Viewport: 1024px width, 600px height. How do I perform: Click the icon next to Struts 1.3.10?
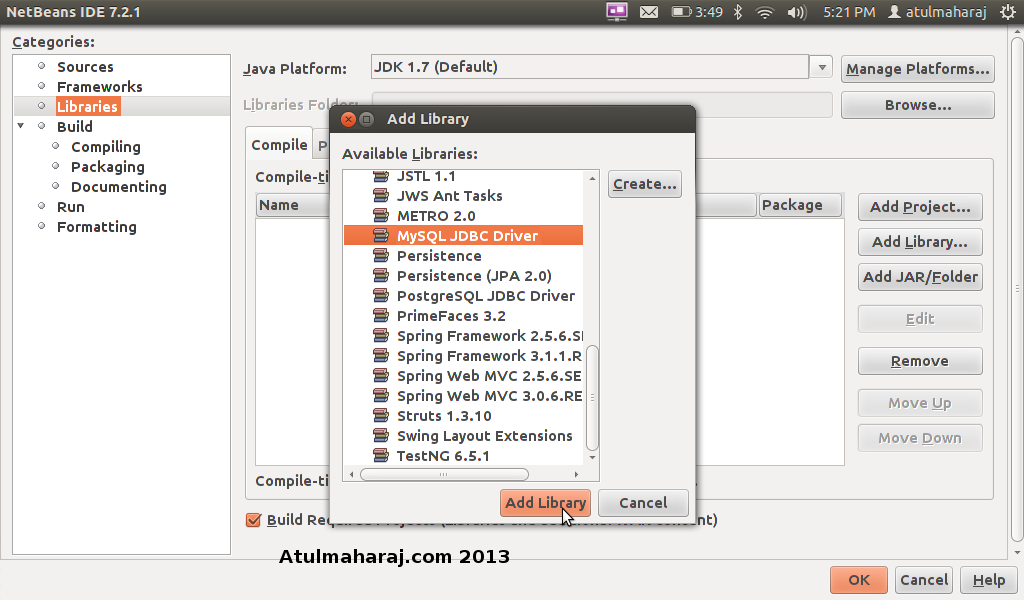(x=381, y=416)
